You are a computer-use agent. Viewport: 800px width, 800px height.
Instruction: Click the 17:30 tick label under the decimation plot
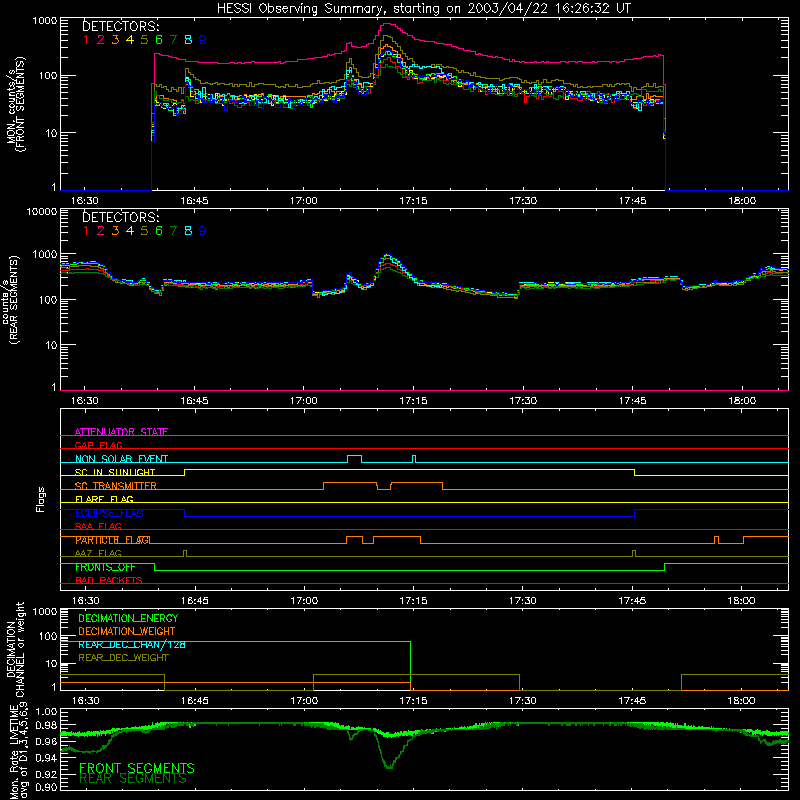tap(522, 701)
